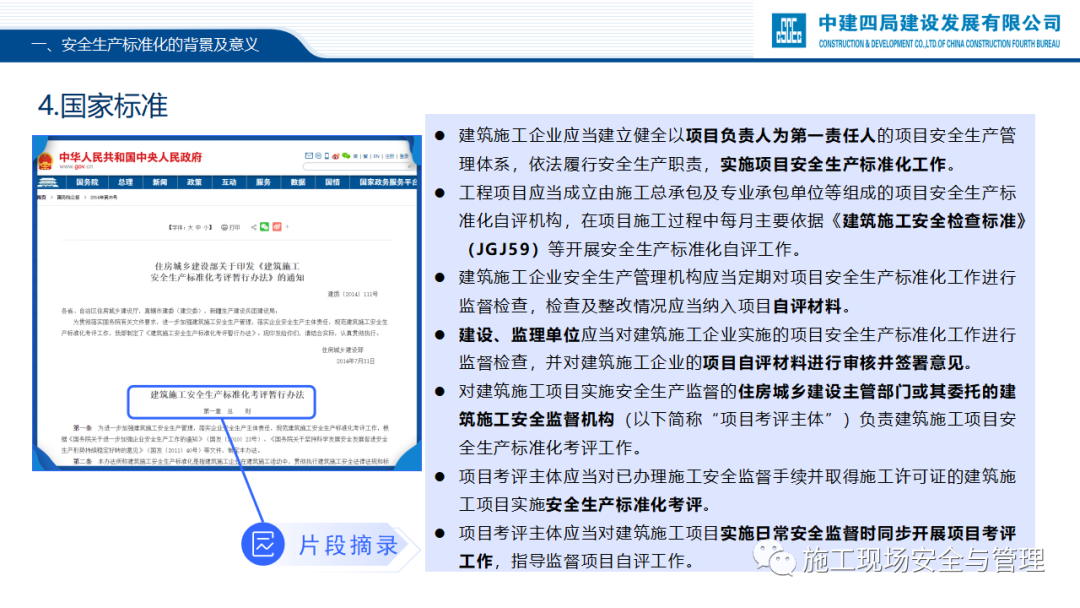The height and width of the screenshot is (608, 1080).
Task: Open the 新闻 navigation tab
Action: pos(160,182)
